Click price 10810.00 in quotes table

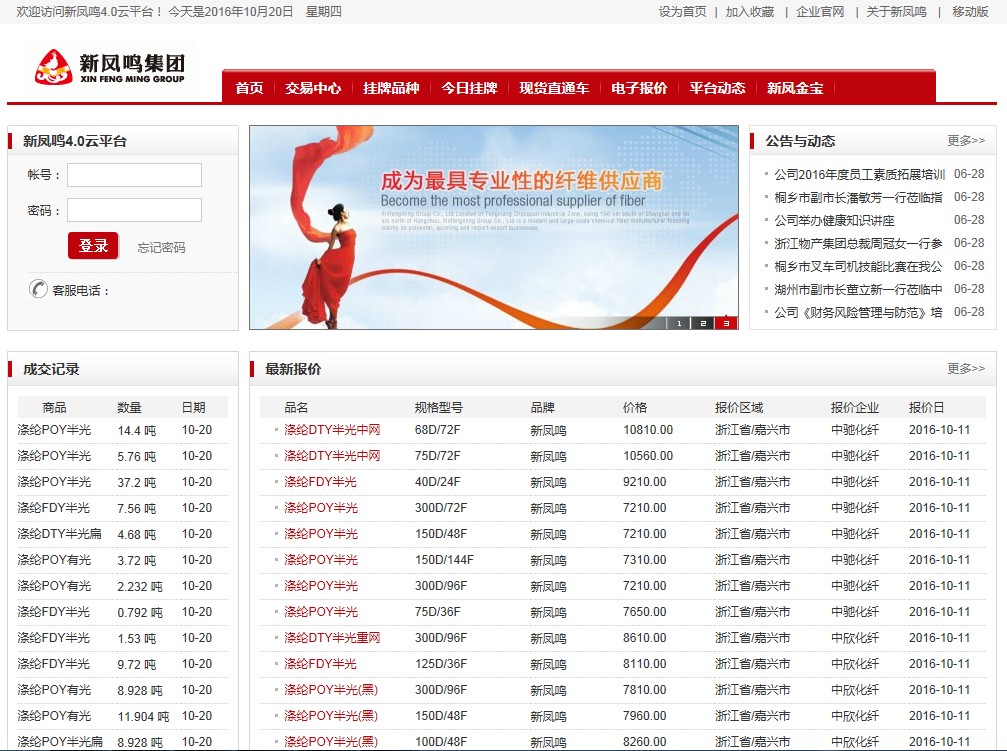point(648,430)
